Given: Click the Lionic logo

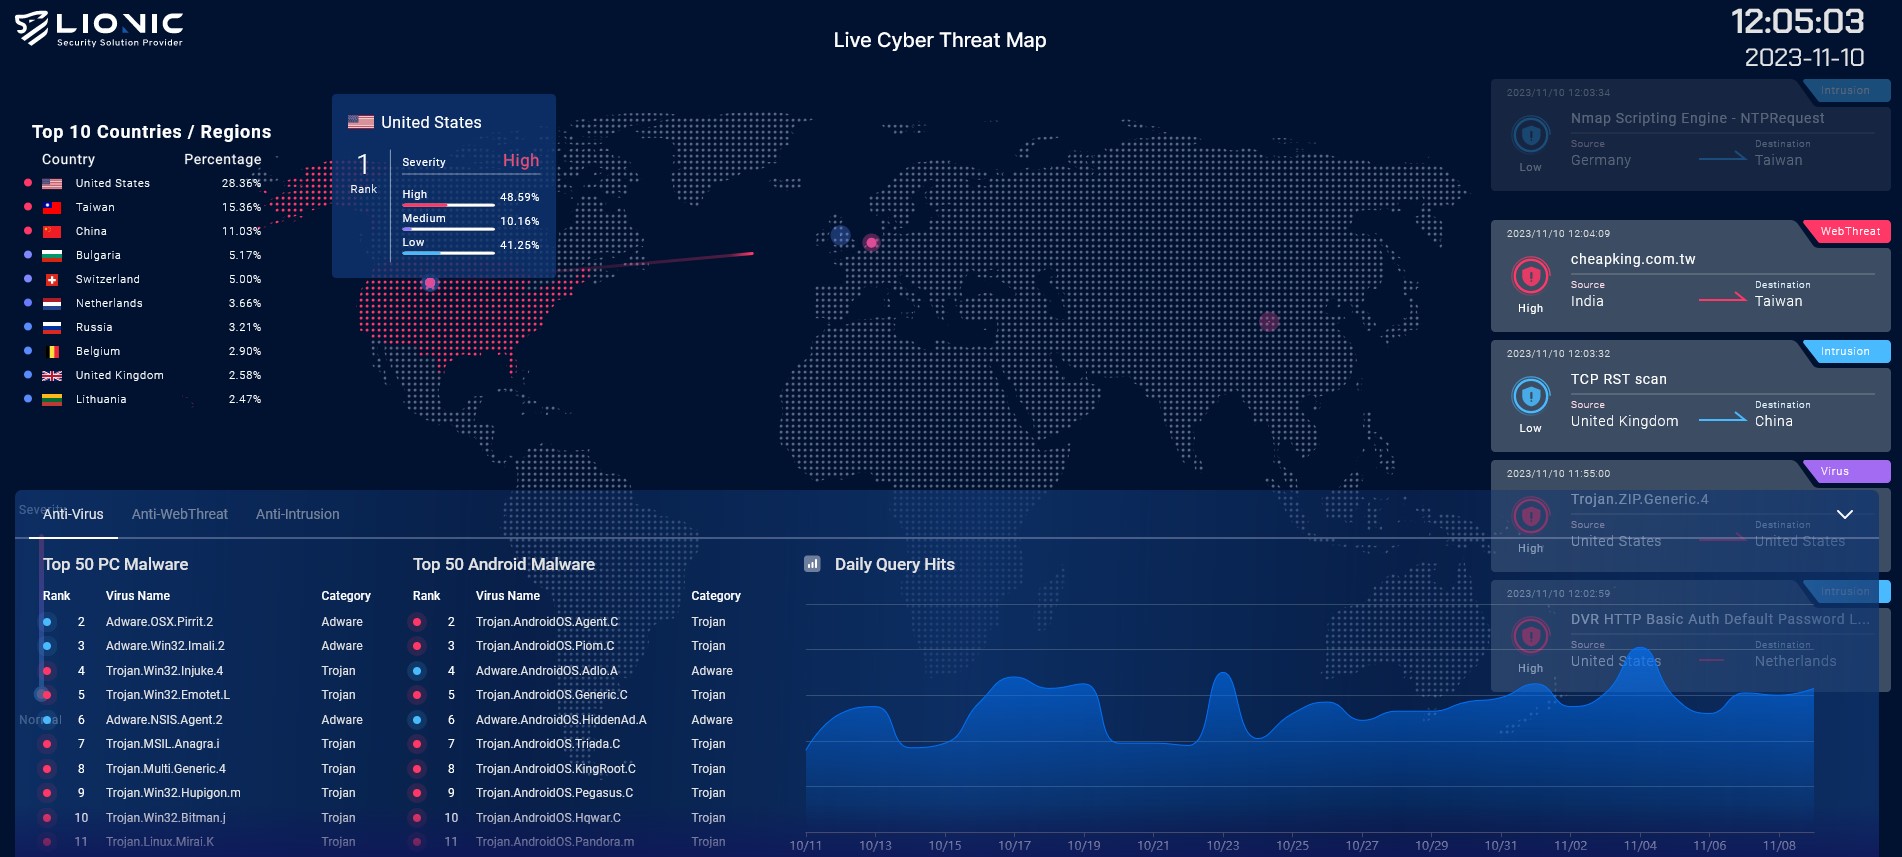Looking at the screenshot, I should pos(98,28).
